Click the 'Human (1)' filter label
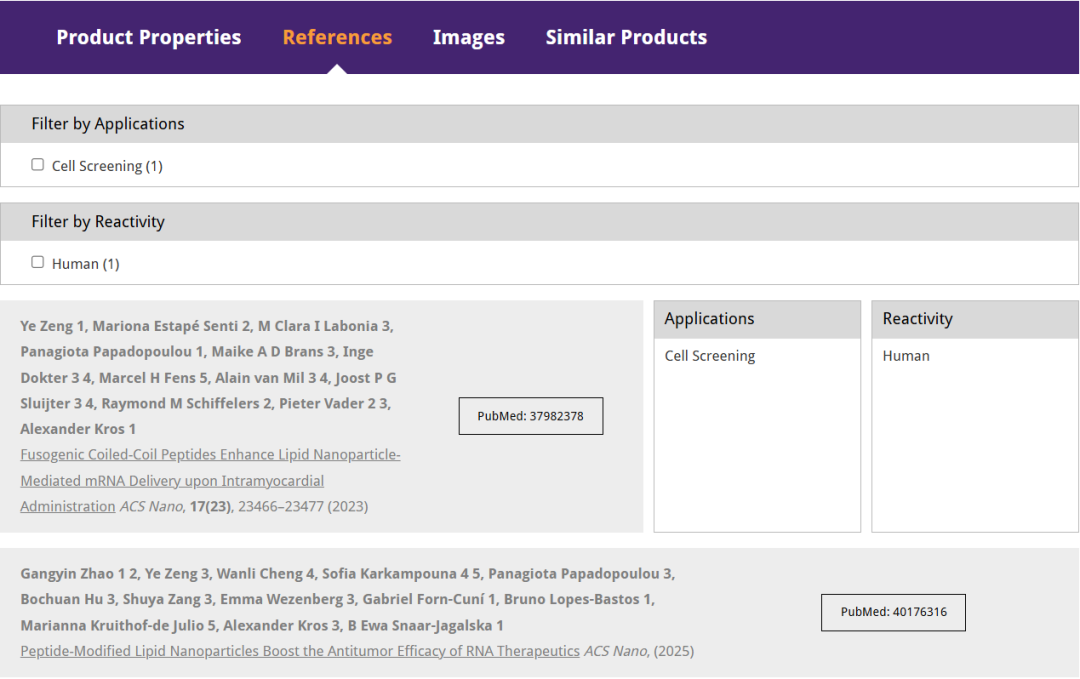This screenshot has width=1080, height=679. (x=85, y=264)
